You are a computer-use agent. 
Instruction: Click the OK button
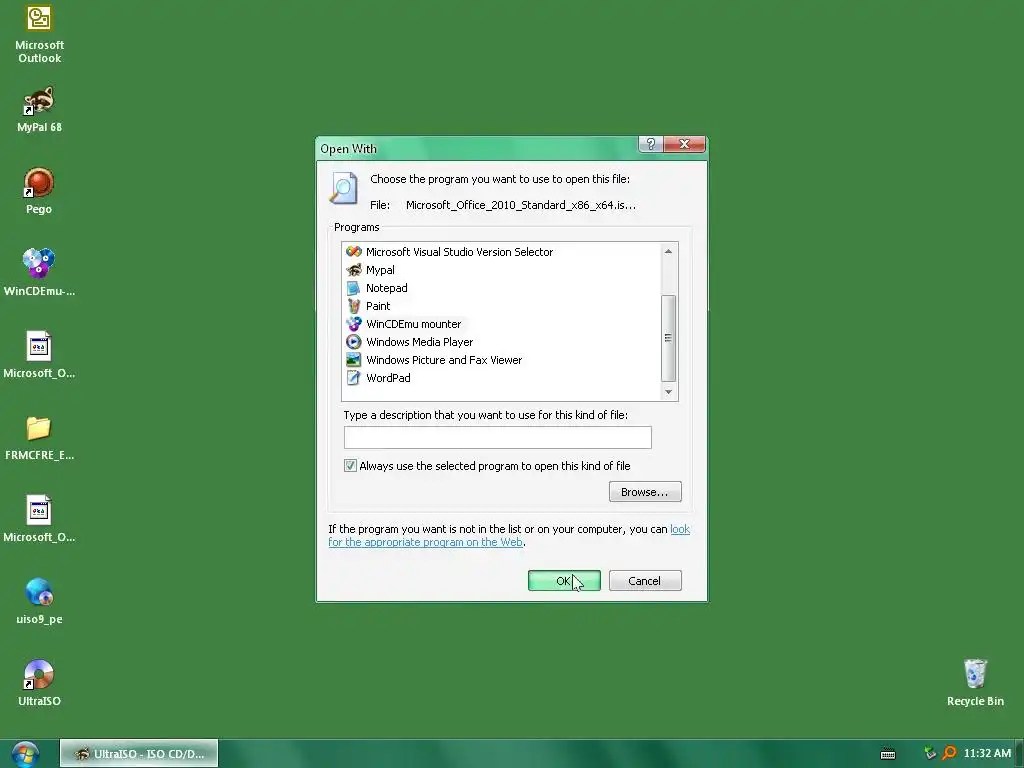coord(564,581)
